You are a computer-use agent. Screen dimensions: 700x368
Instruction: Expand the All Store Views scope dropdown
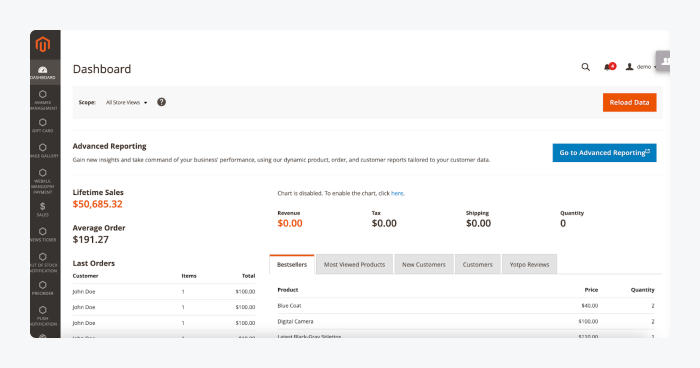tap(126, 102)
